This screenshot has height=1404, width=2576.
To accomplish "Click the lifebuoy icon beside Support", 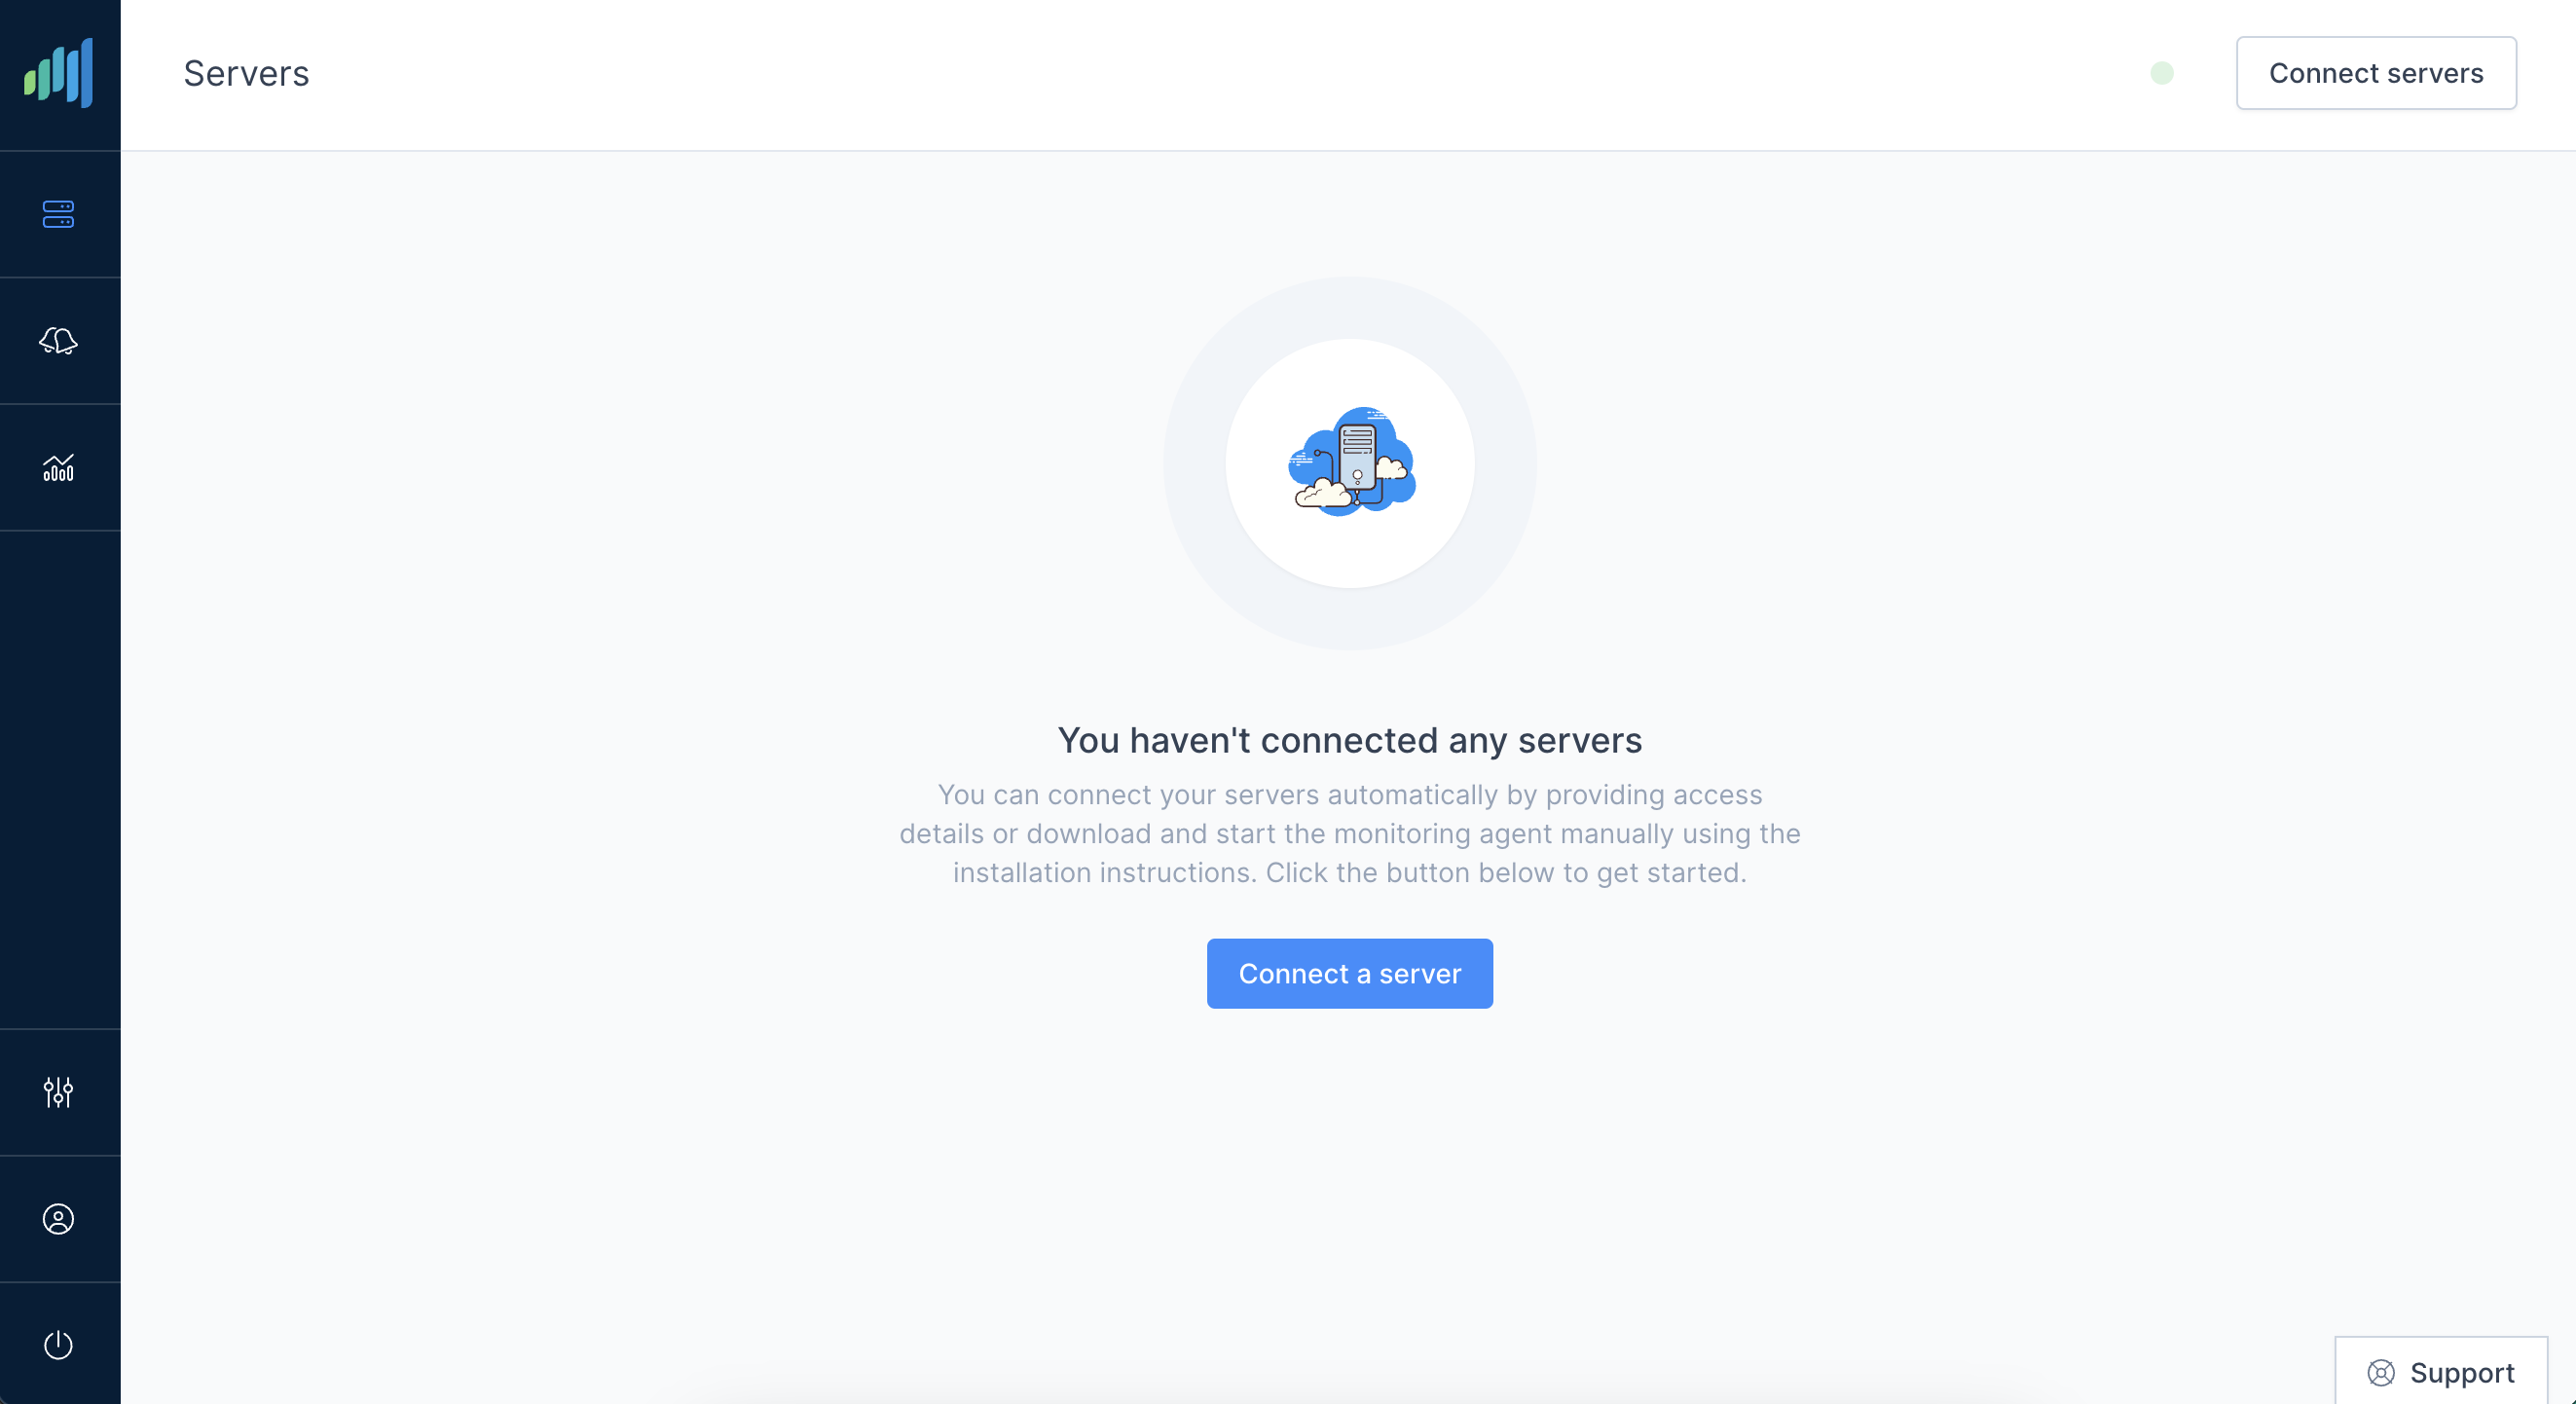I will point(2380,1373).
